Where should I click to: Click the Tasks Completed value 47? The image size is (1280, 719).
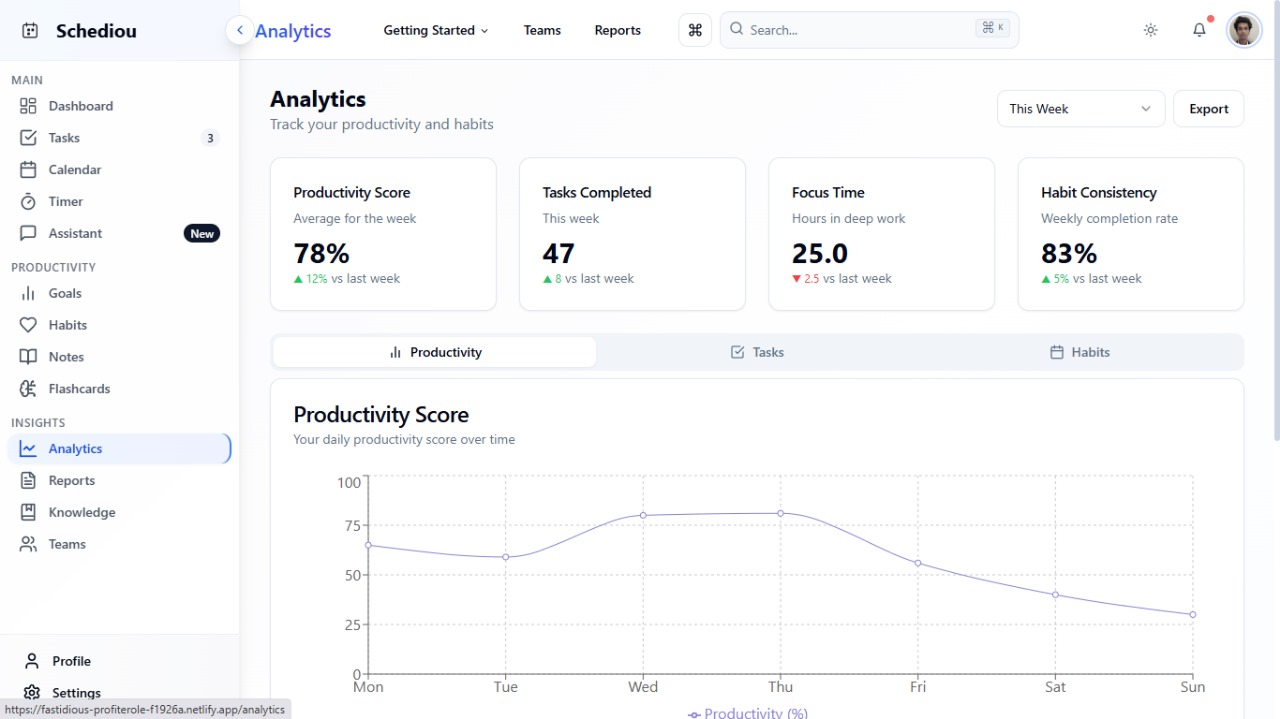tap(559, 253)
